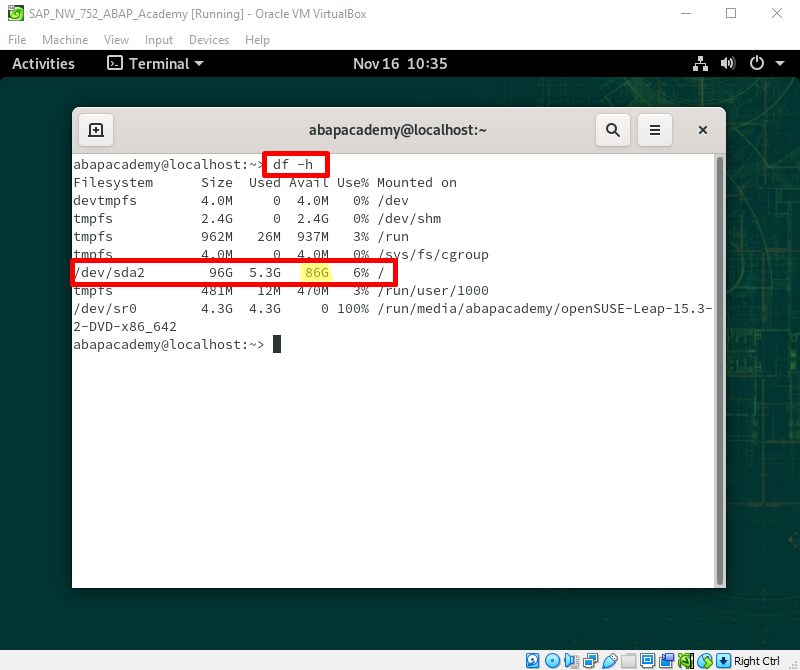Open VirtualBox Machine menu
The height and width of the screenshot is (670, 800).
(x=65, y=40)
